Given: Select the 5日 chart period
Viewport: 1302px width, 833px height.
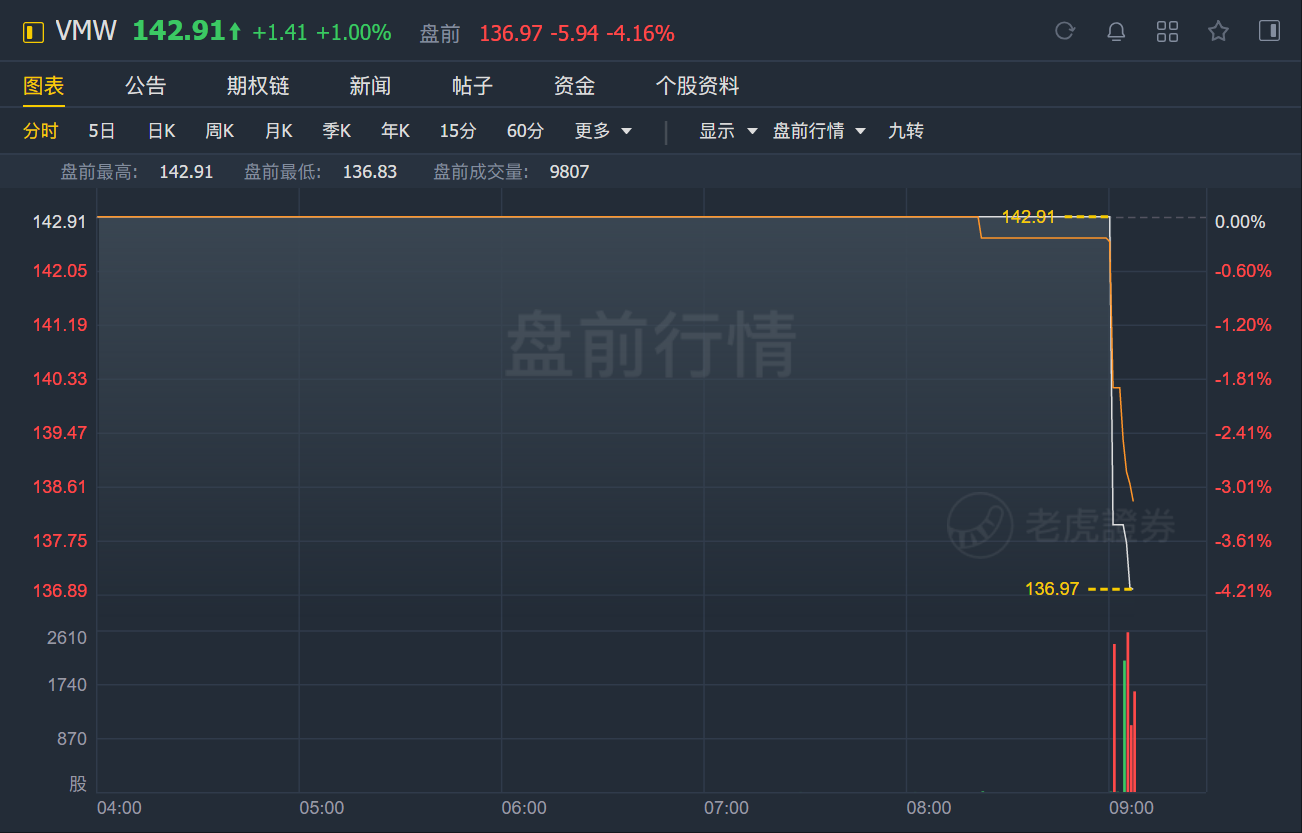Looking at the screenshot, I should click(102, 131).
